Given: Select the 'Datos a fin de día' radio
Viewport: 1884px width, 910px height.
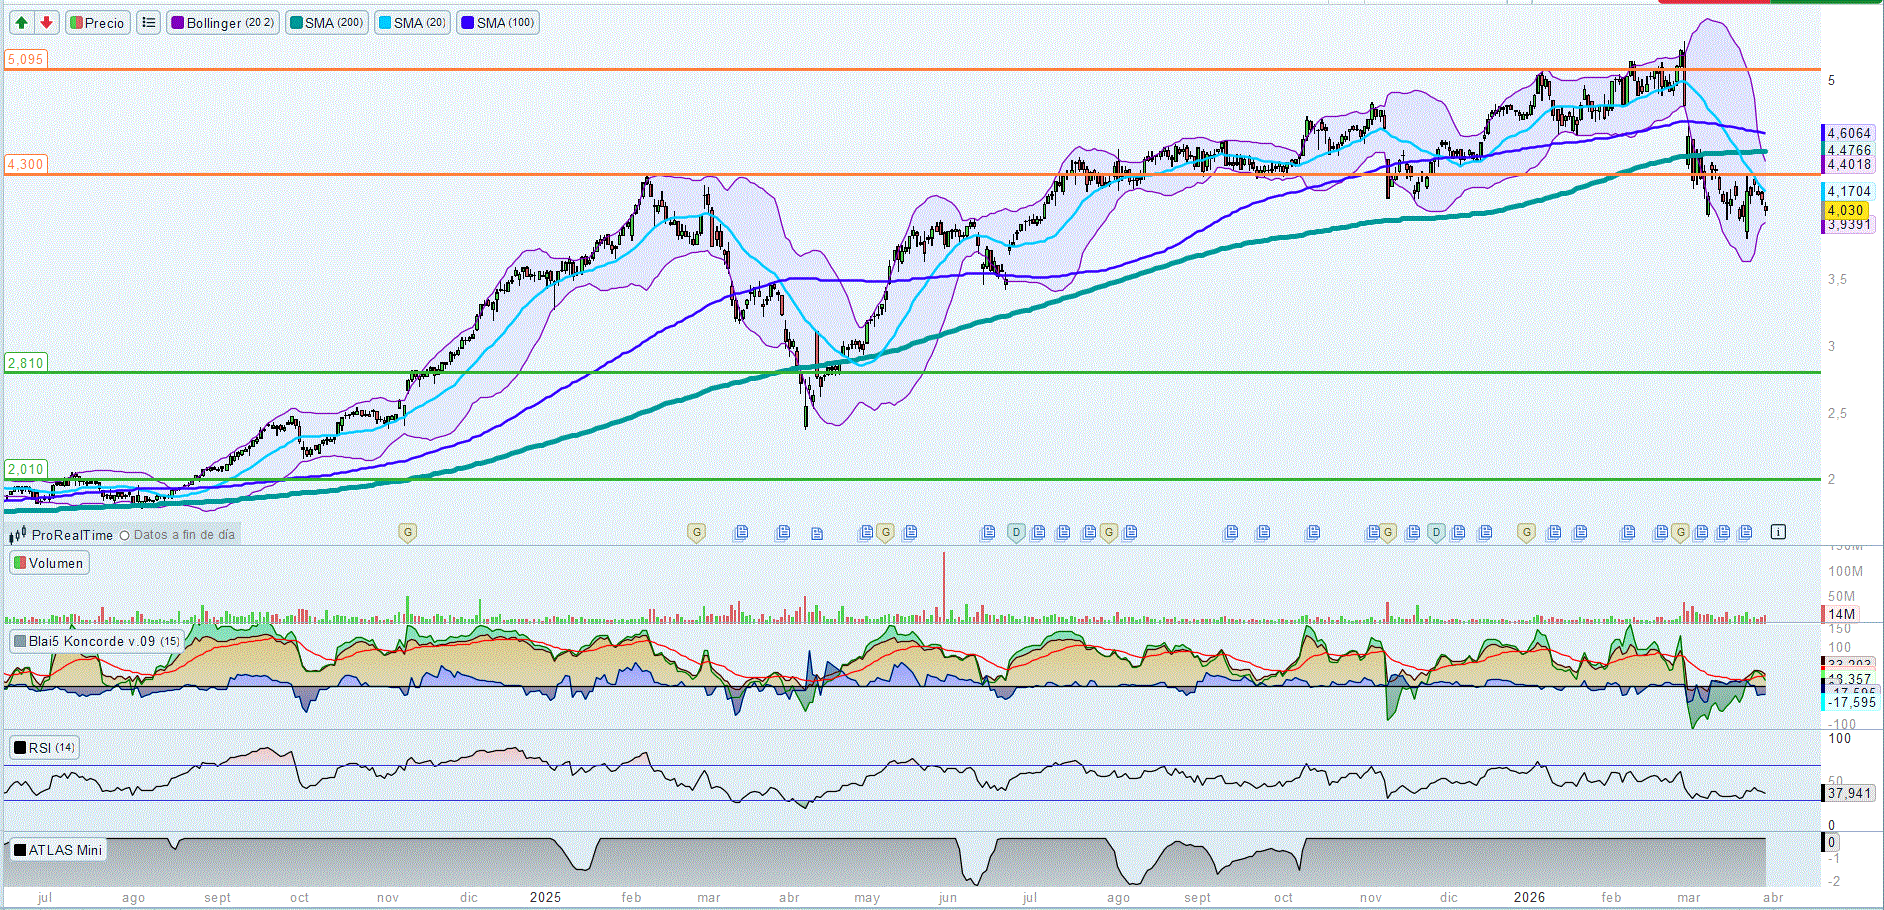Looking at the screenshot, I should click(x=125, y=535).
